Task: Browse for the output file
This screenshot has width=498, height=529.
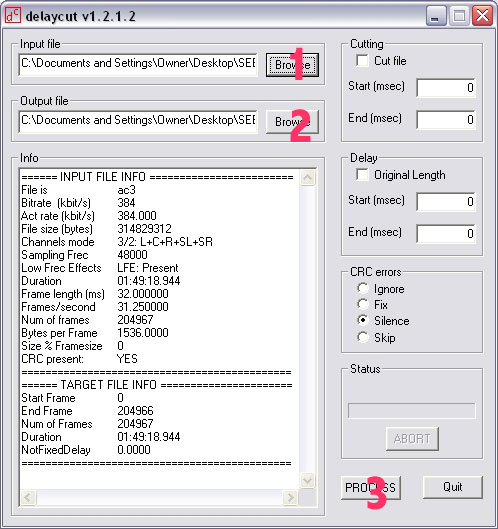Action: pos(292,122)
